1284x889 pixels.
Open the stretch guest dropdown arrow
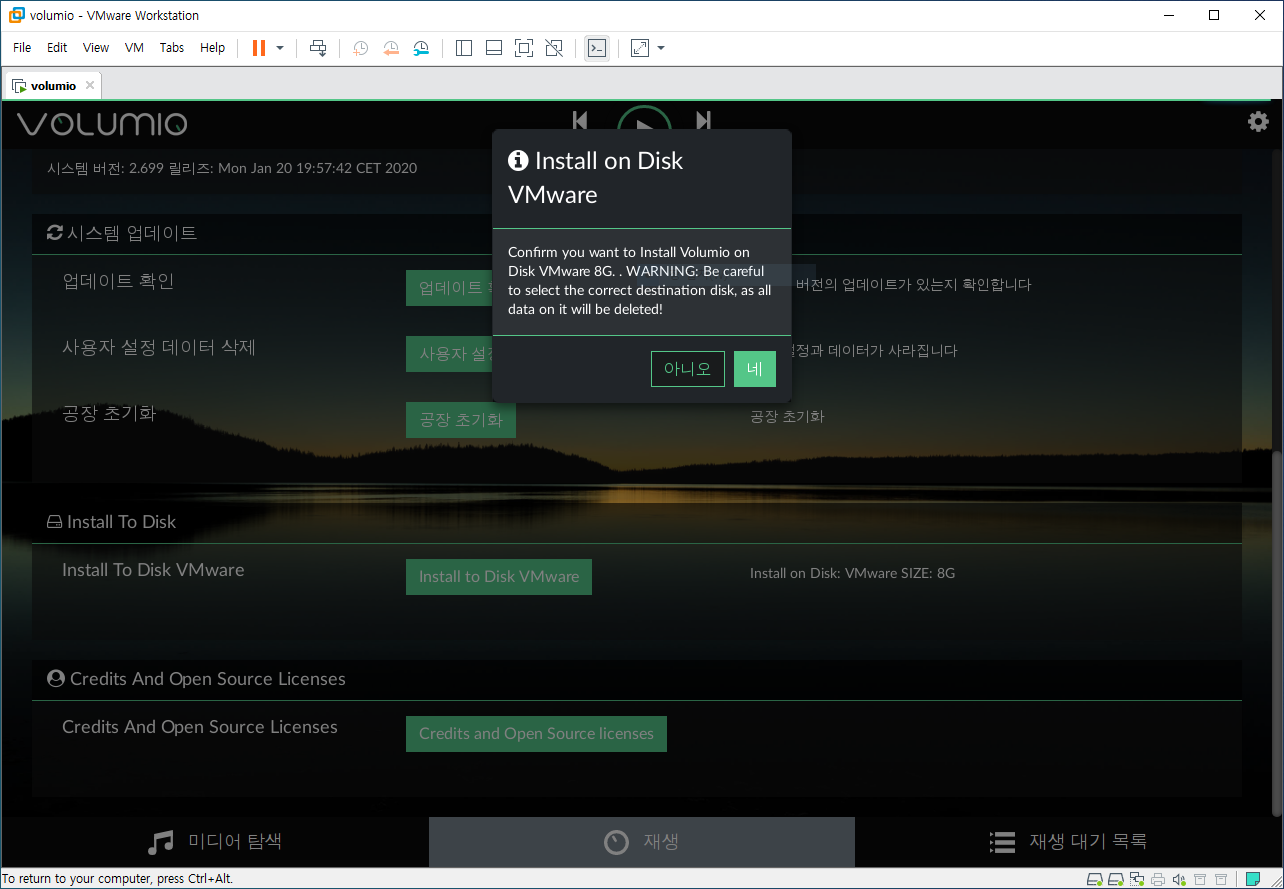coord(661,48)
